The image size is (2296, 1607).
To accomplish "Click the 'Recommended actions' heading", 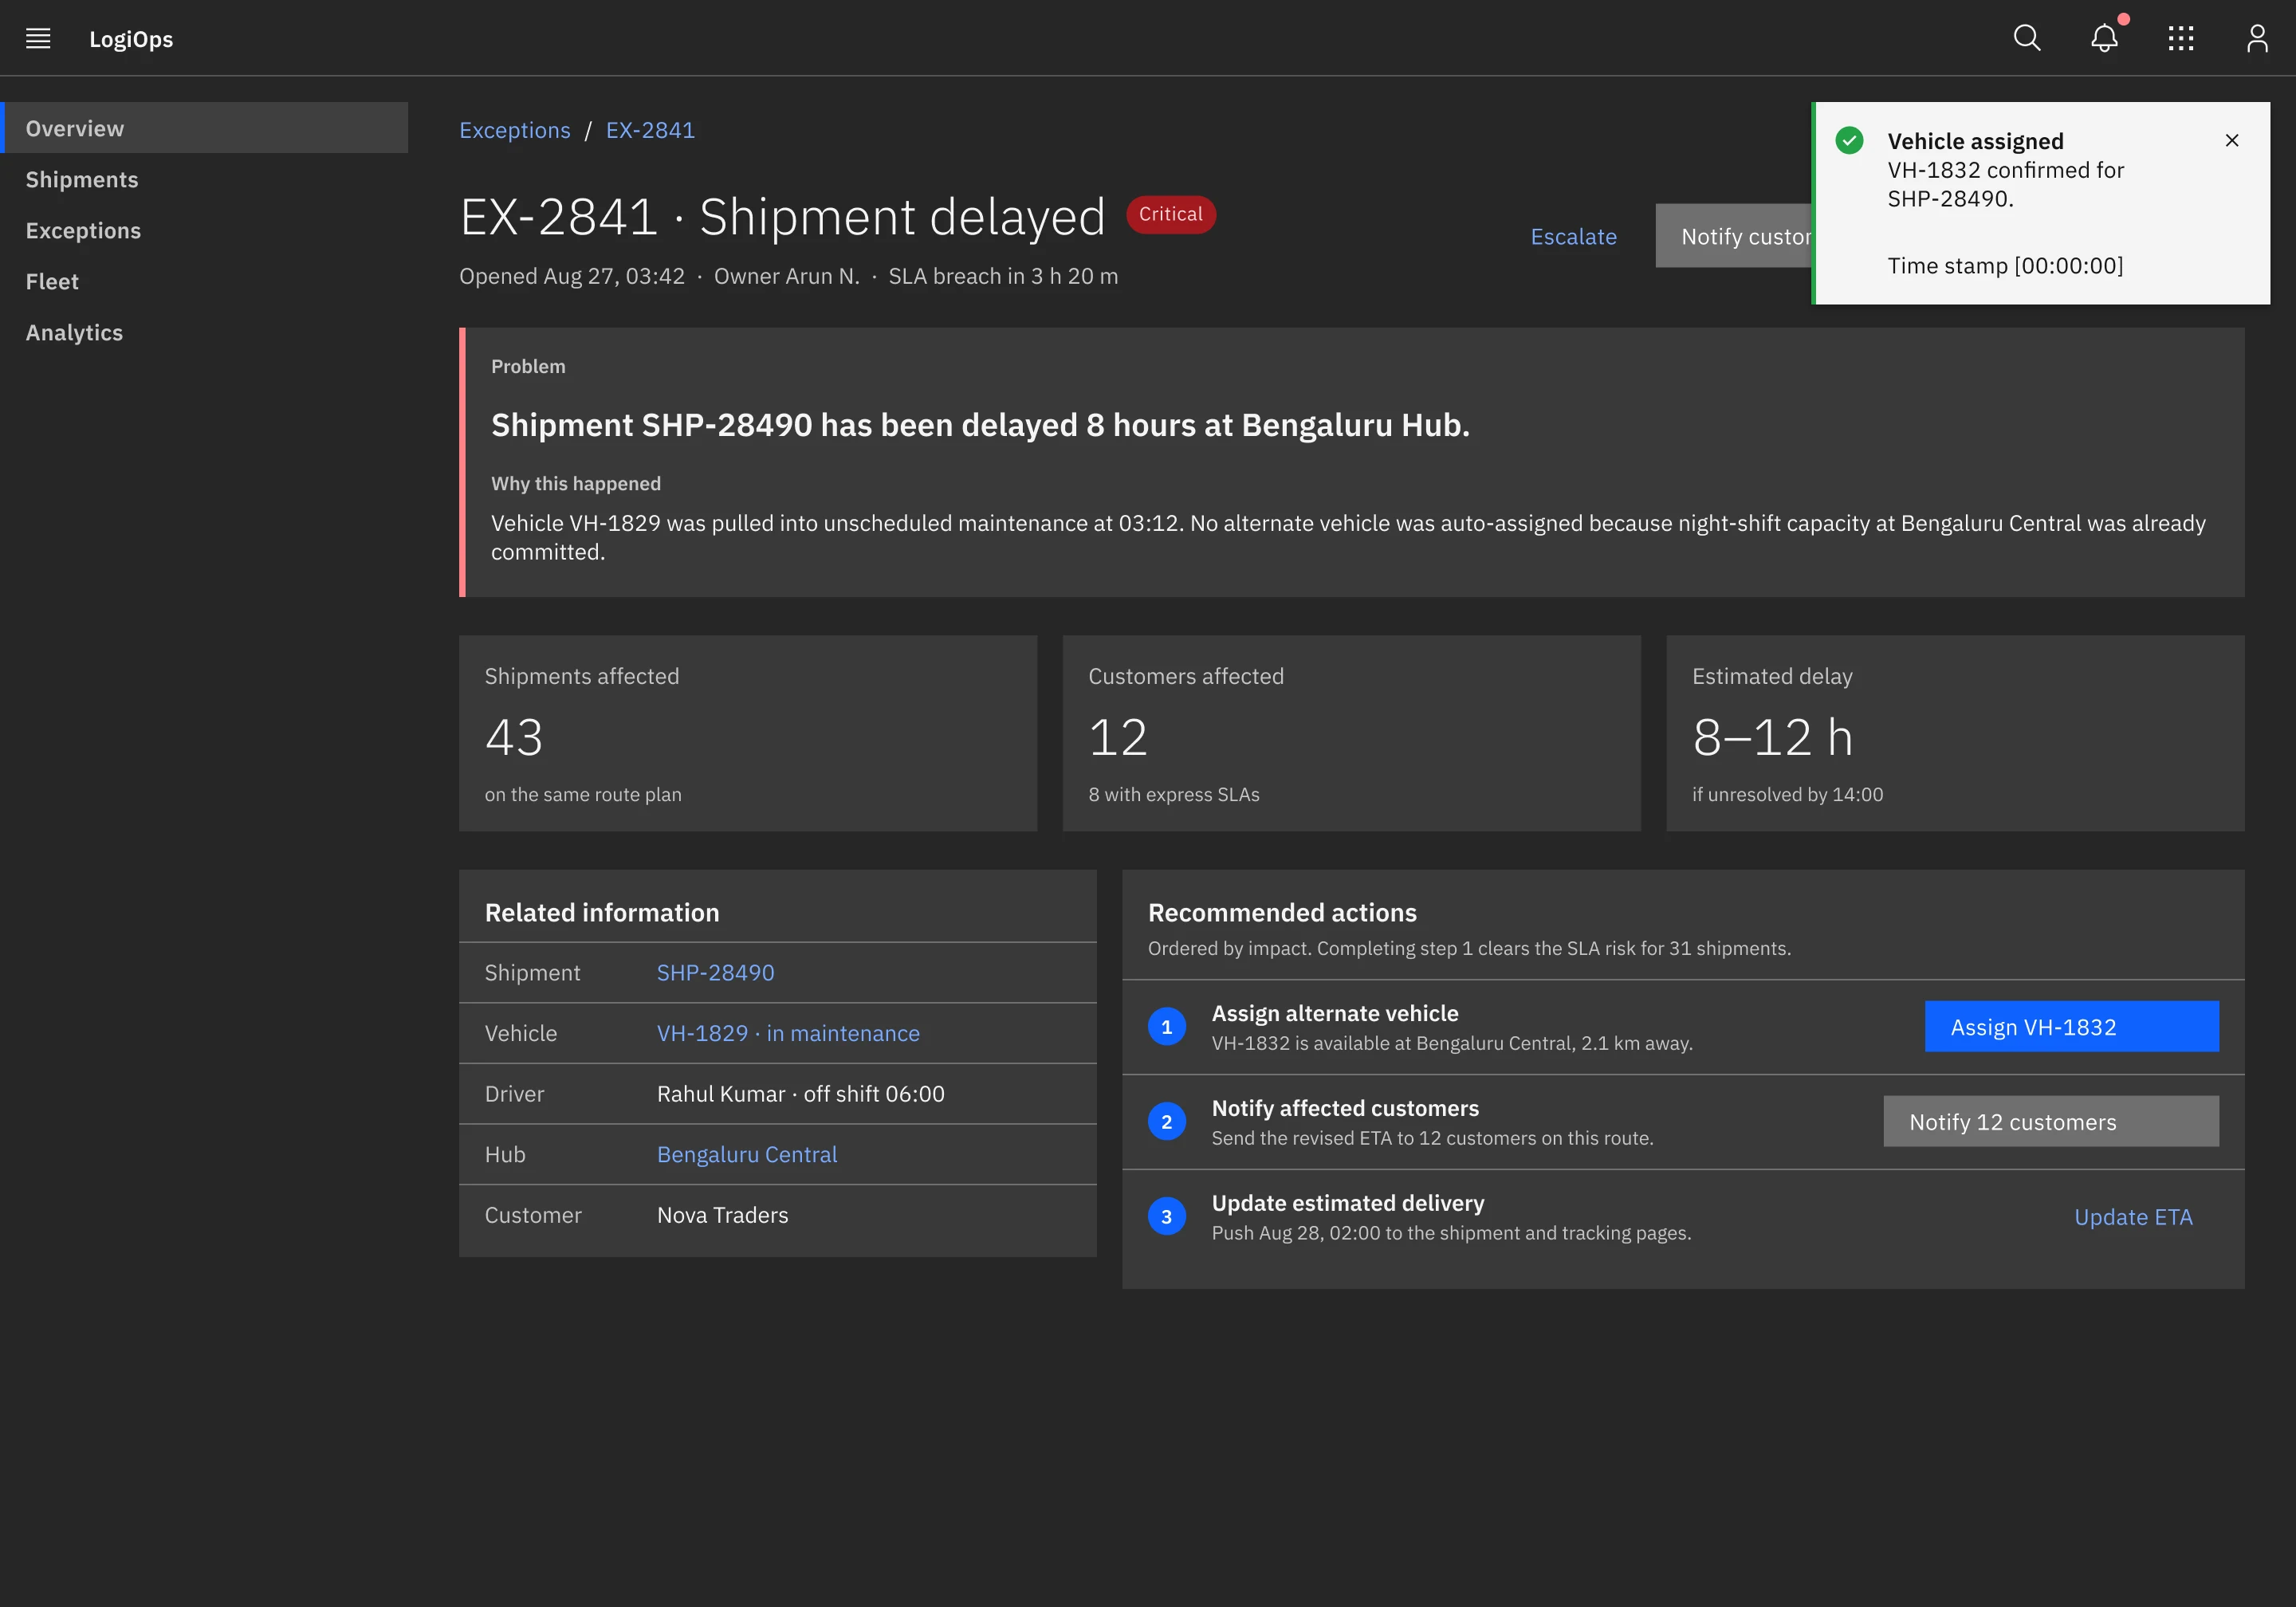I will pyautogui.click(x=1282, y=912).
